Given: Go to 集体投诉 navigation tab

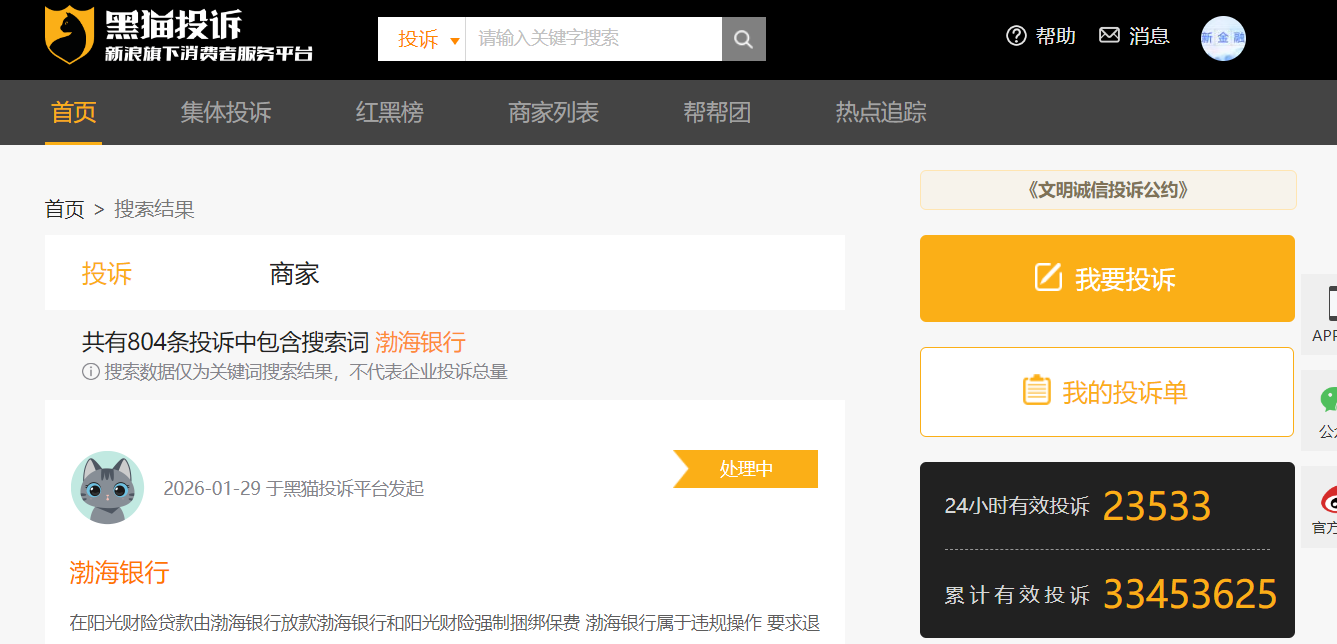Looking at the screenshot, I should (226, 112).
